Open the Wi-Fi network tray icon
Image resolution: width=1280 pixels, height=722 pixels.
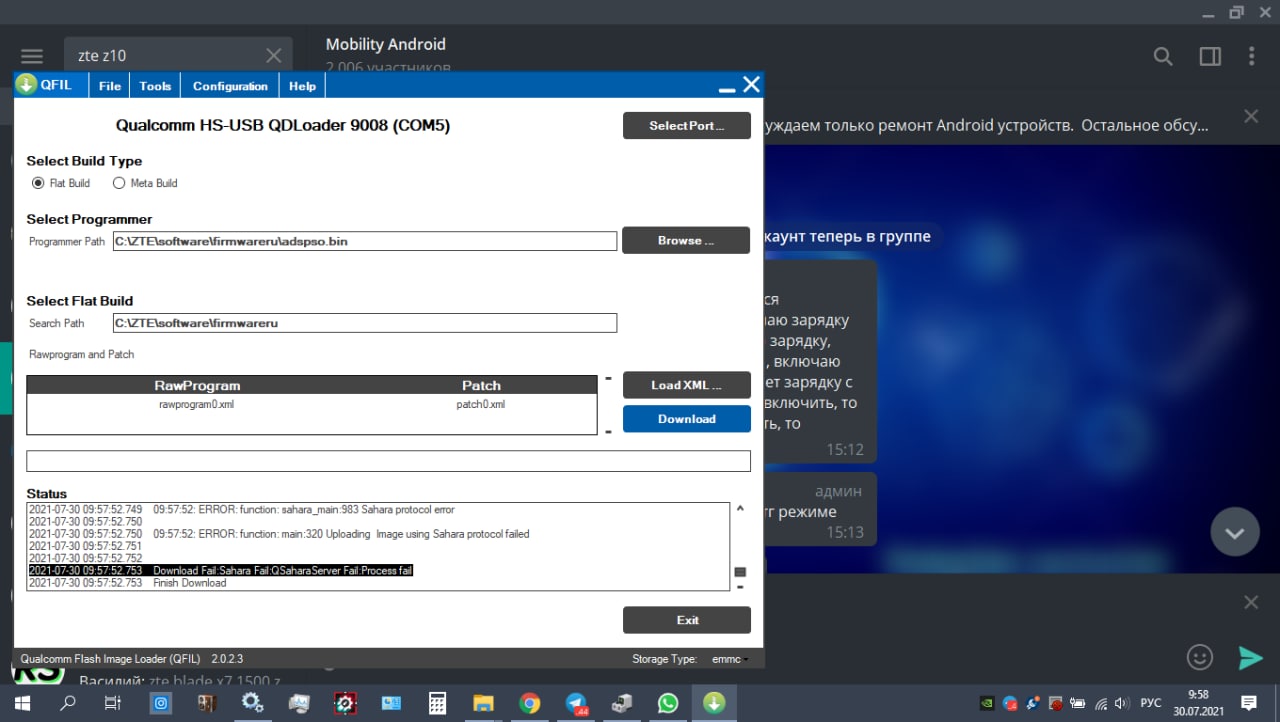pyautogui.click(x=1100, y=703)
